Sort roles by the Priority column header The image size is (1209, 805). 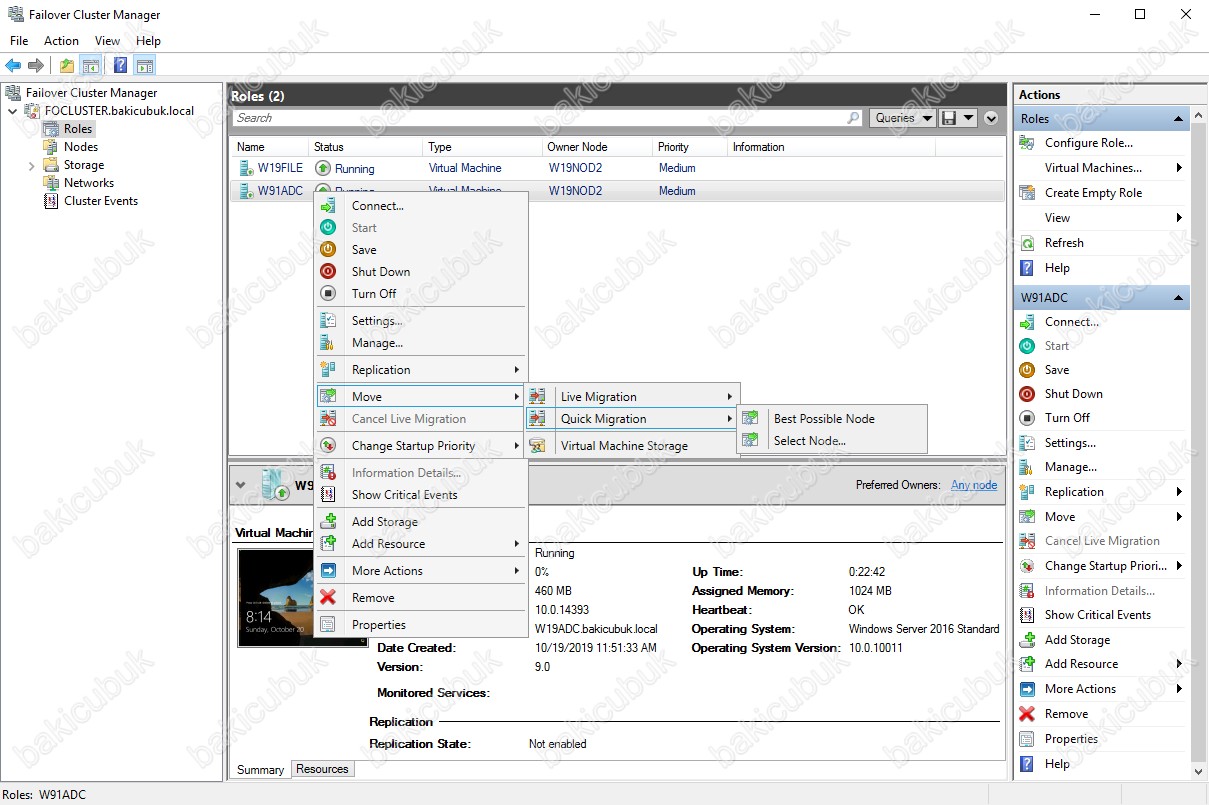pyautogui.click(x=688, y=147)
